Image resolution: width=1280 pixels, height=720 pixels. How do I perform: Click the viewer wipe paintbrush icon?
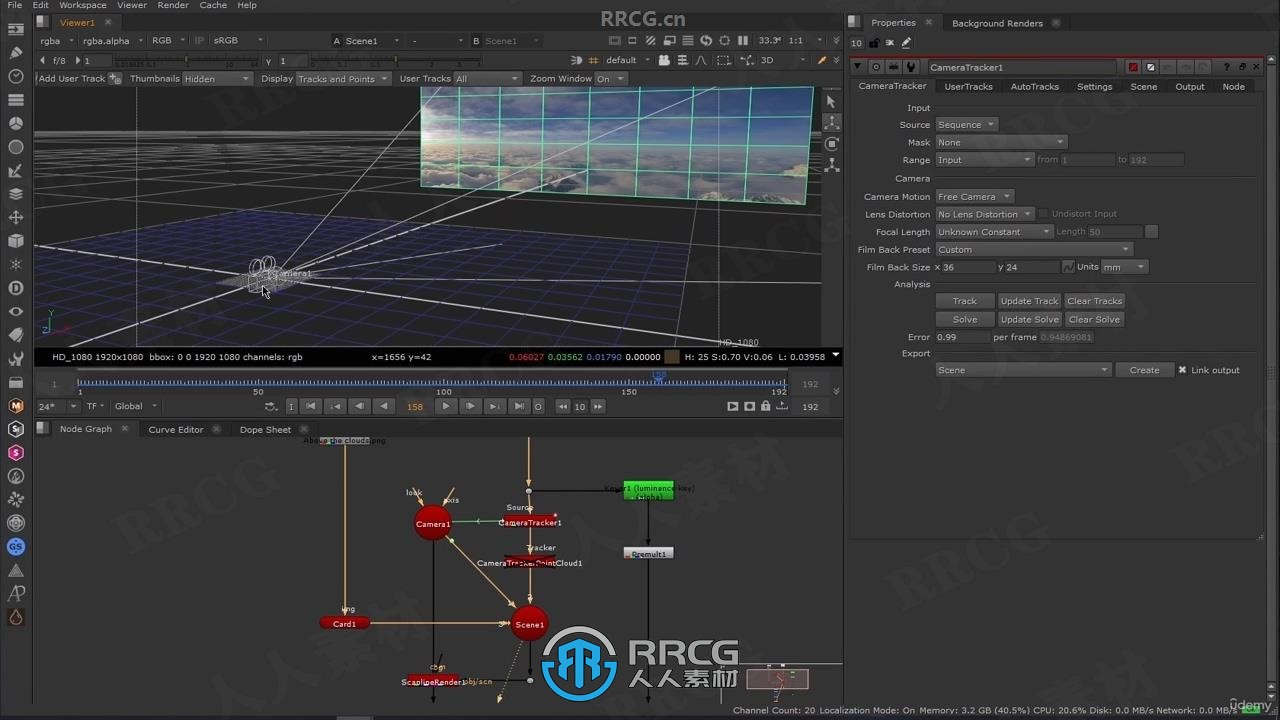[822, 60]
